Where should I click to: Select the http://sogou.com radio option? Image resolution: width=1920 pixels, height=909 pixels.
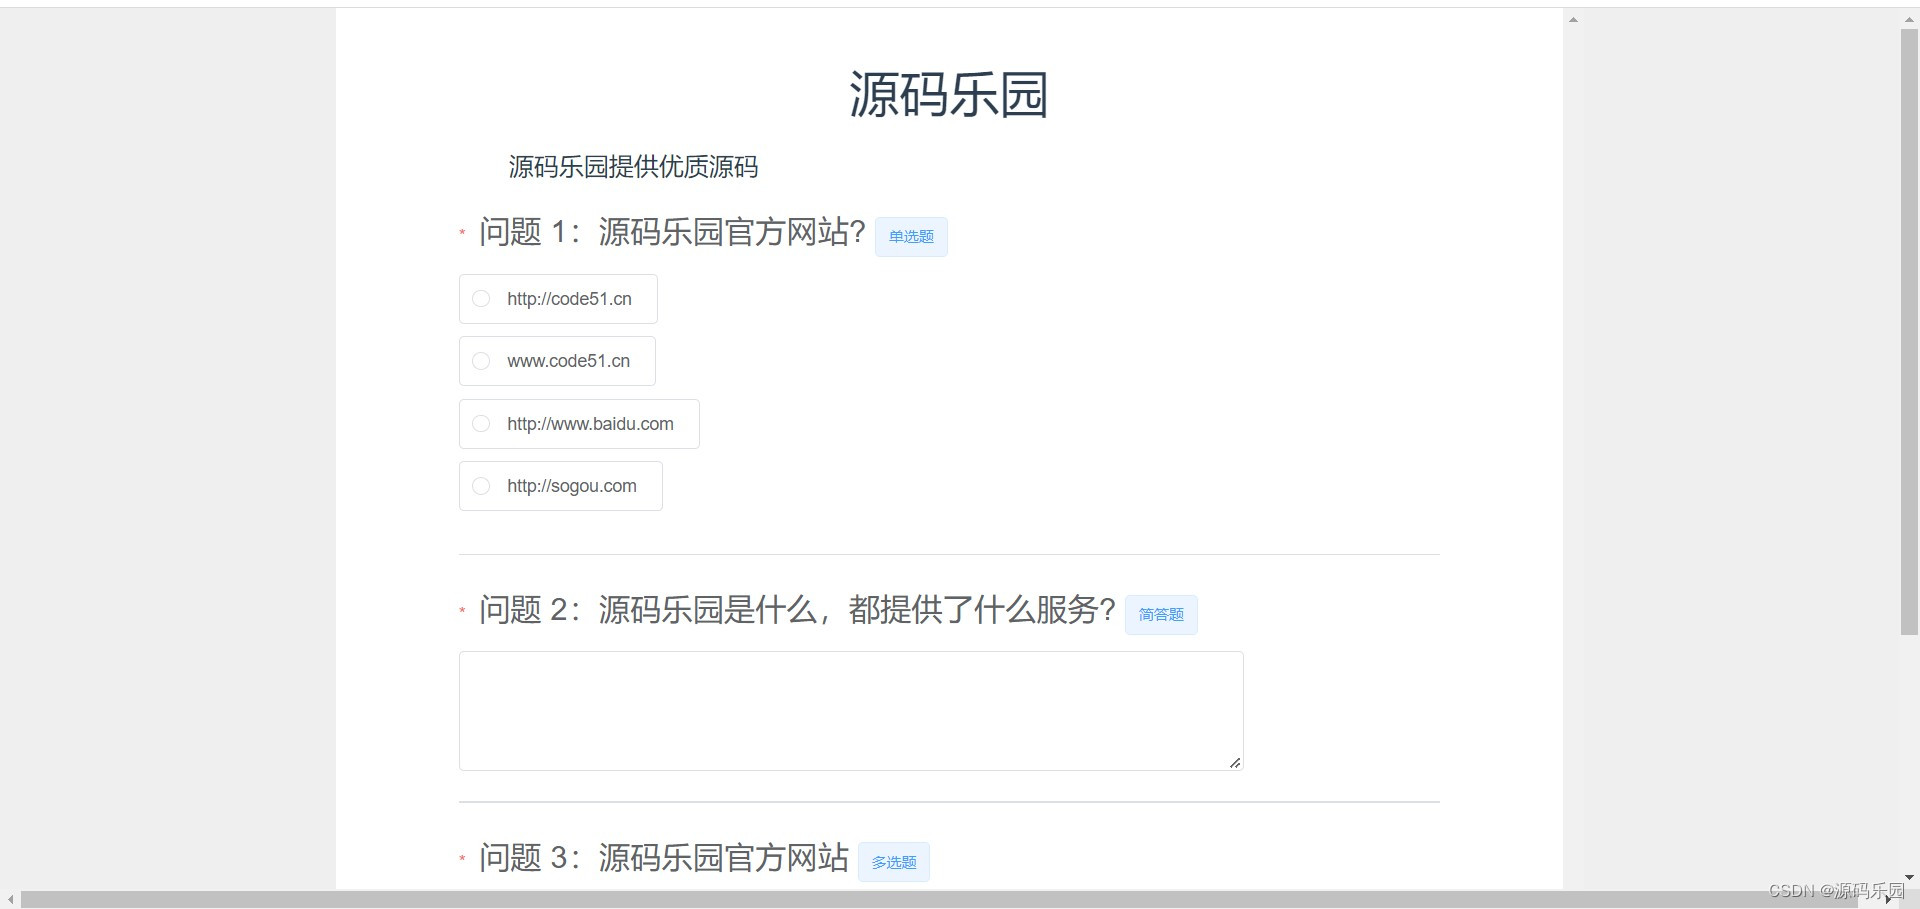(481, 486)
